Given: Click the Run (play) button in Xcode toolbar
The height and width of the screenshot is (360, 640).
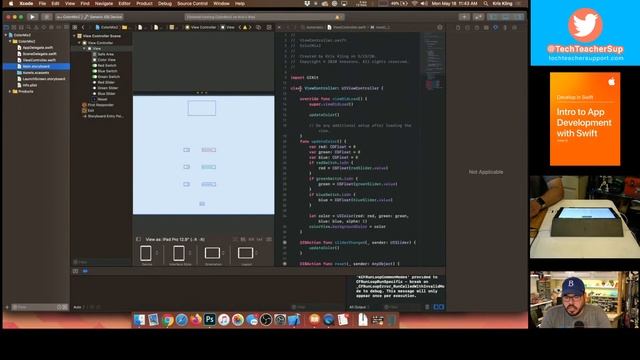Looking at the screenshot, I should click(32, 17).
